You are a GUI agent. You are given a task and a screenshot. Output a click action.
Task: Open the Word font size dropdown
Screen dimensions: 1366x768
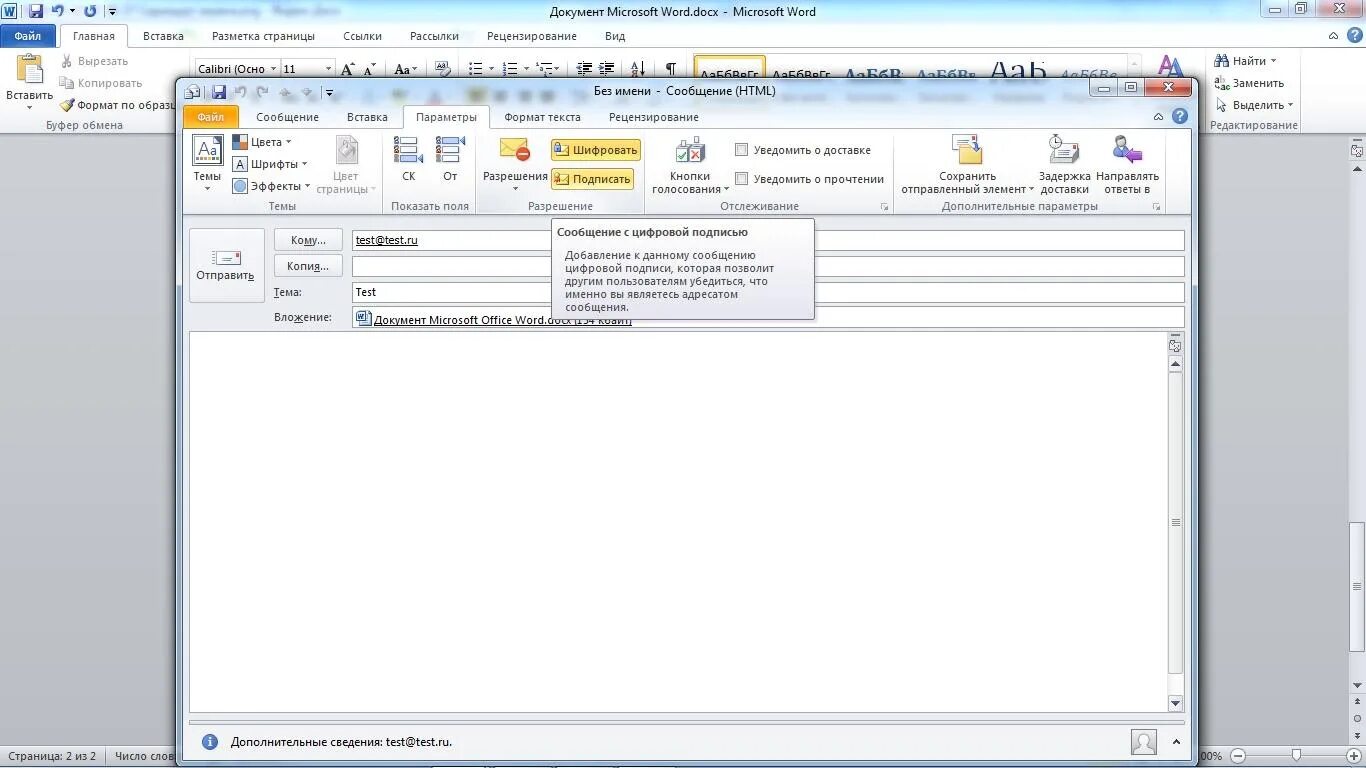point(328,69)
